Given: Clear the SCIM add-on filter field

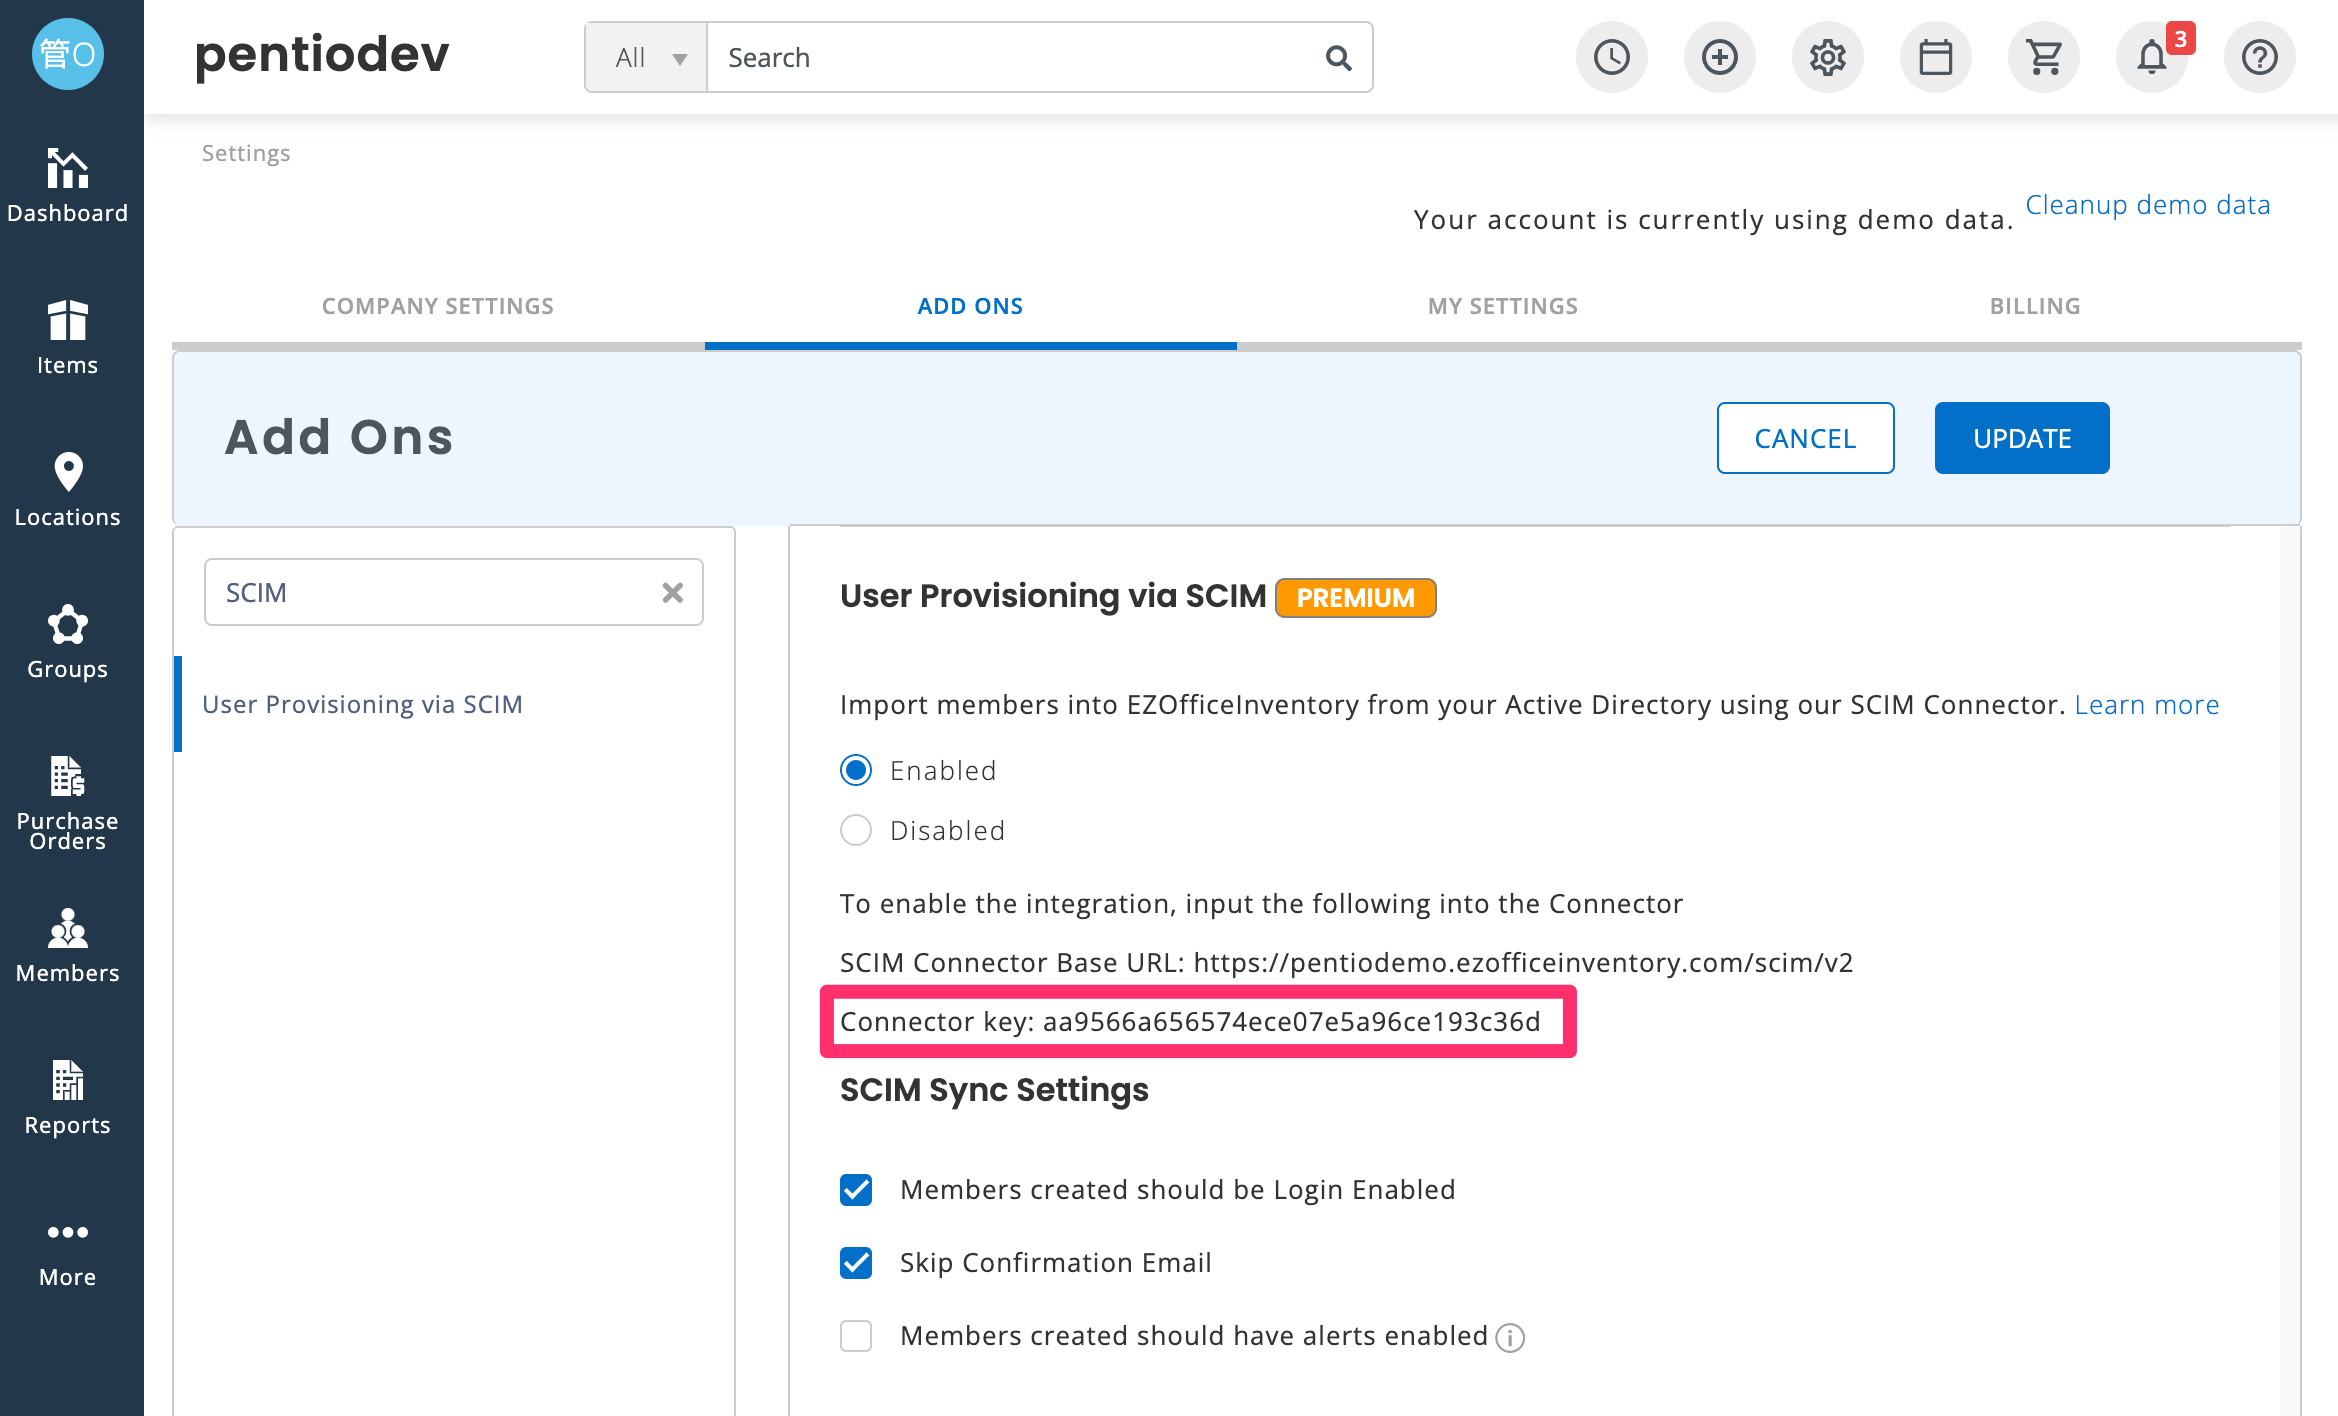Looking at the screenshot, I should (x=673, y=593).
